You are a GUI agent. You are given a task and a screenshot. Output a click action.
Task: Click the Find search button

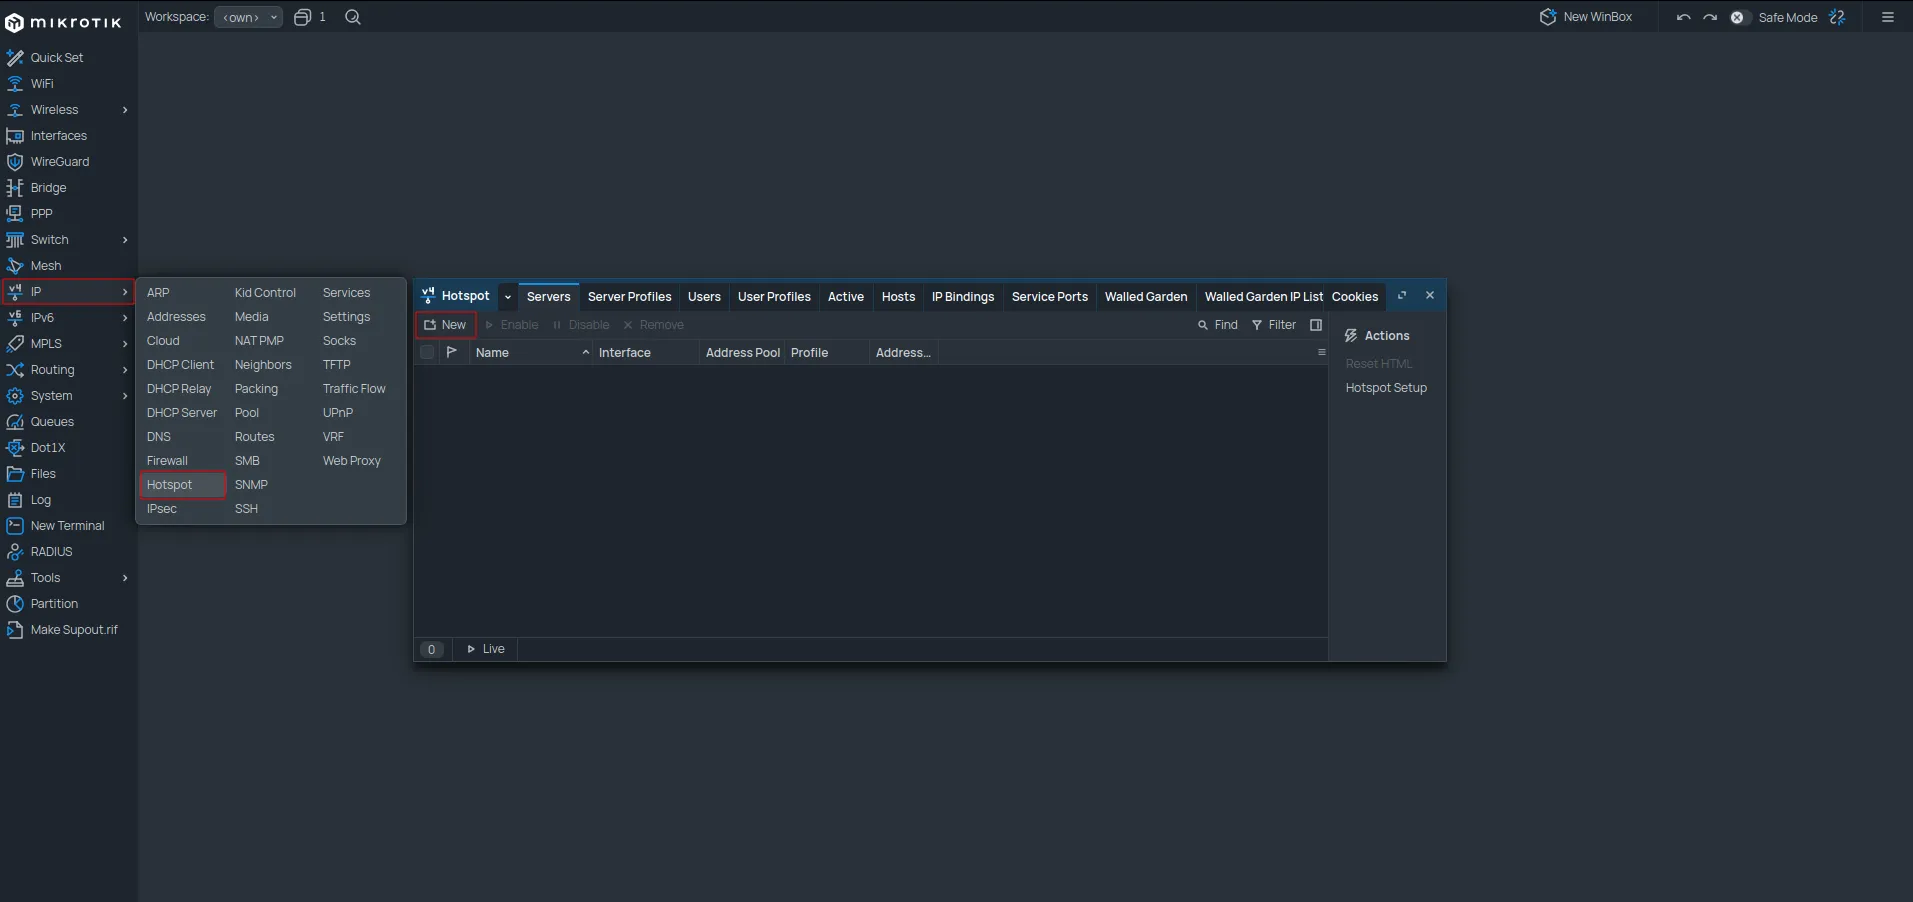point(1218,325)
